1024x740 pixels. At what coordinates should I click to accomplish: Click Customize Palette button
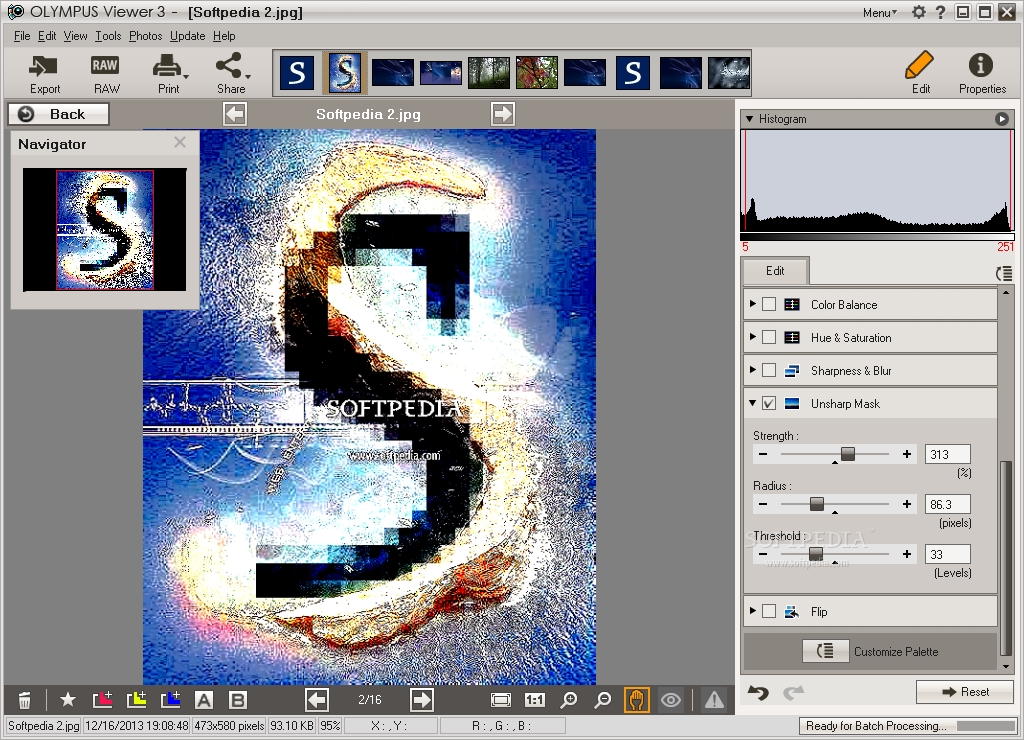pyautogui.click(x=825, y=651)
